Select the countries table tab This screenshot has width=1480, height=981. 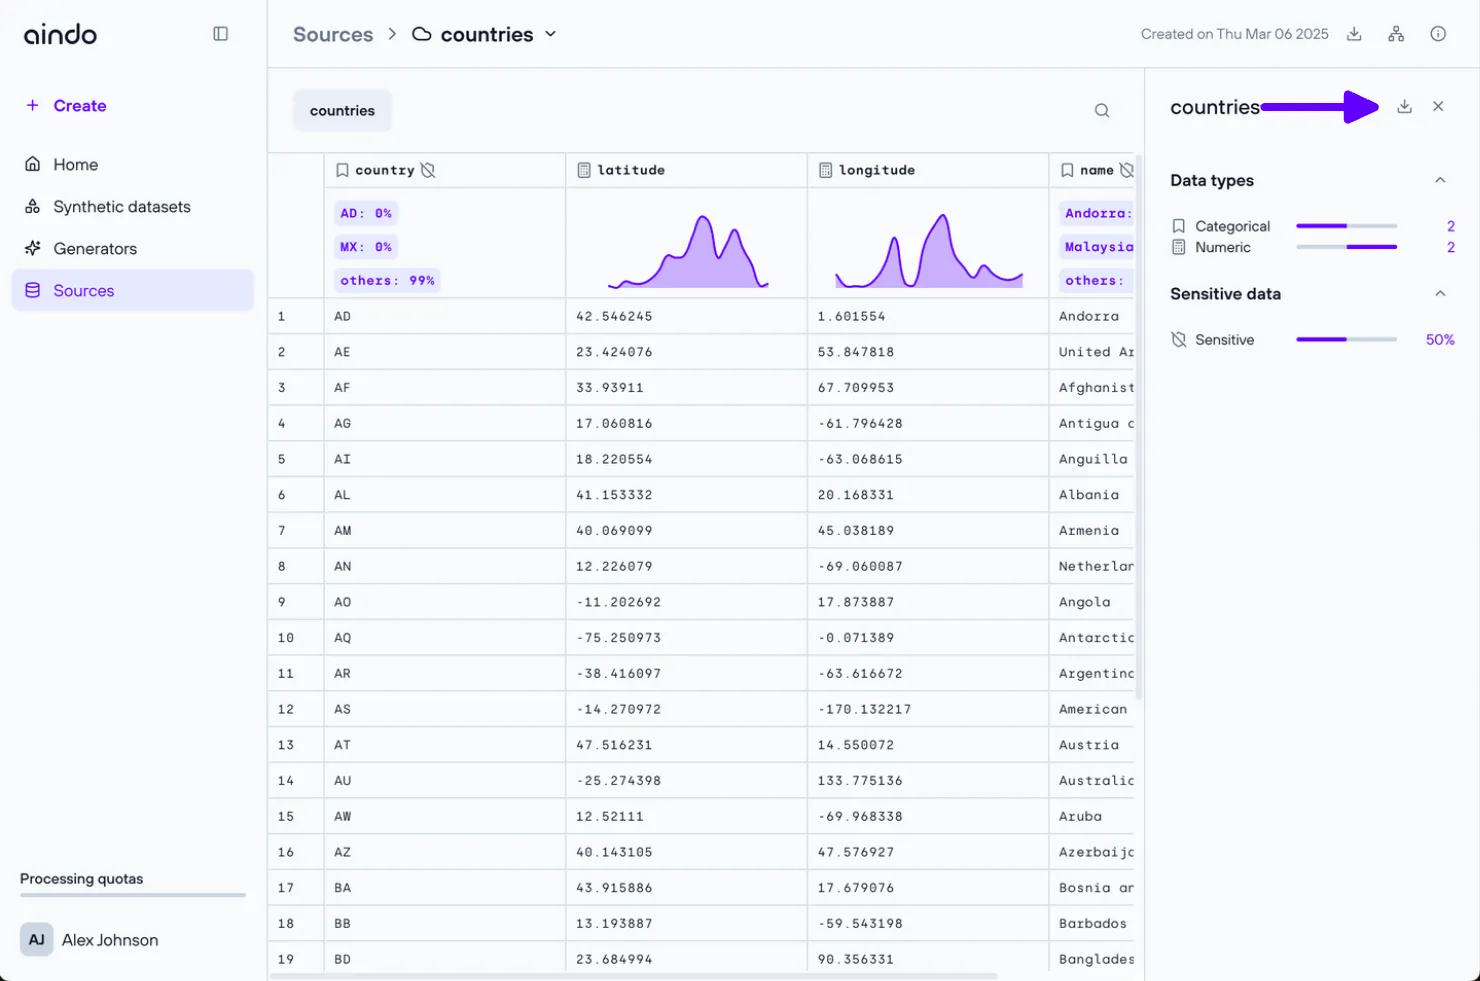[342, 111]
